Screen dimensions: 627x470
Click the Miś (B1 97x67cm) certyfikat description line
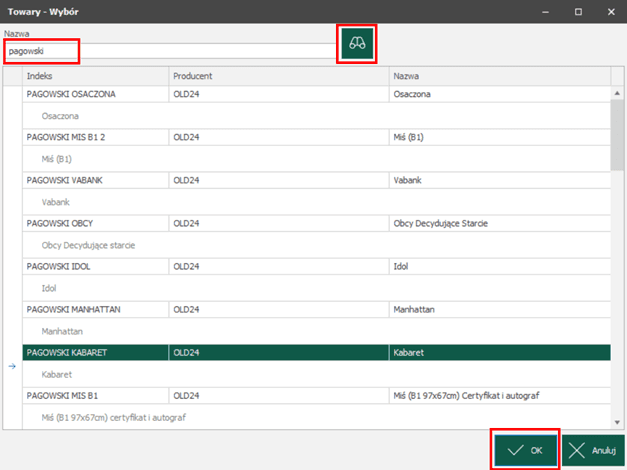316,417
